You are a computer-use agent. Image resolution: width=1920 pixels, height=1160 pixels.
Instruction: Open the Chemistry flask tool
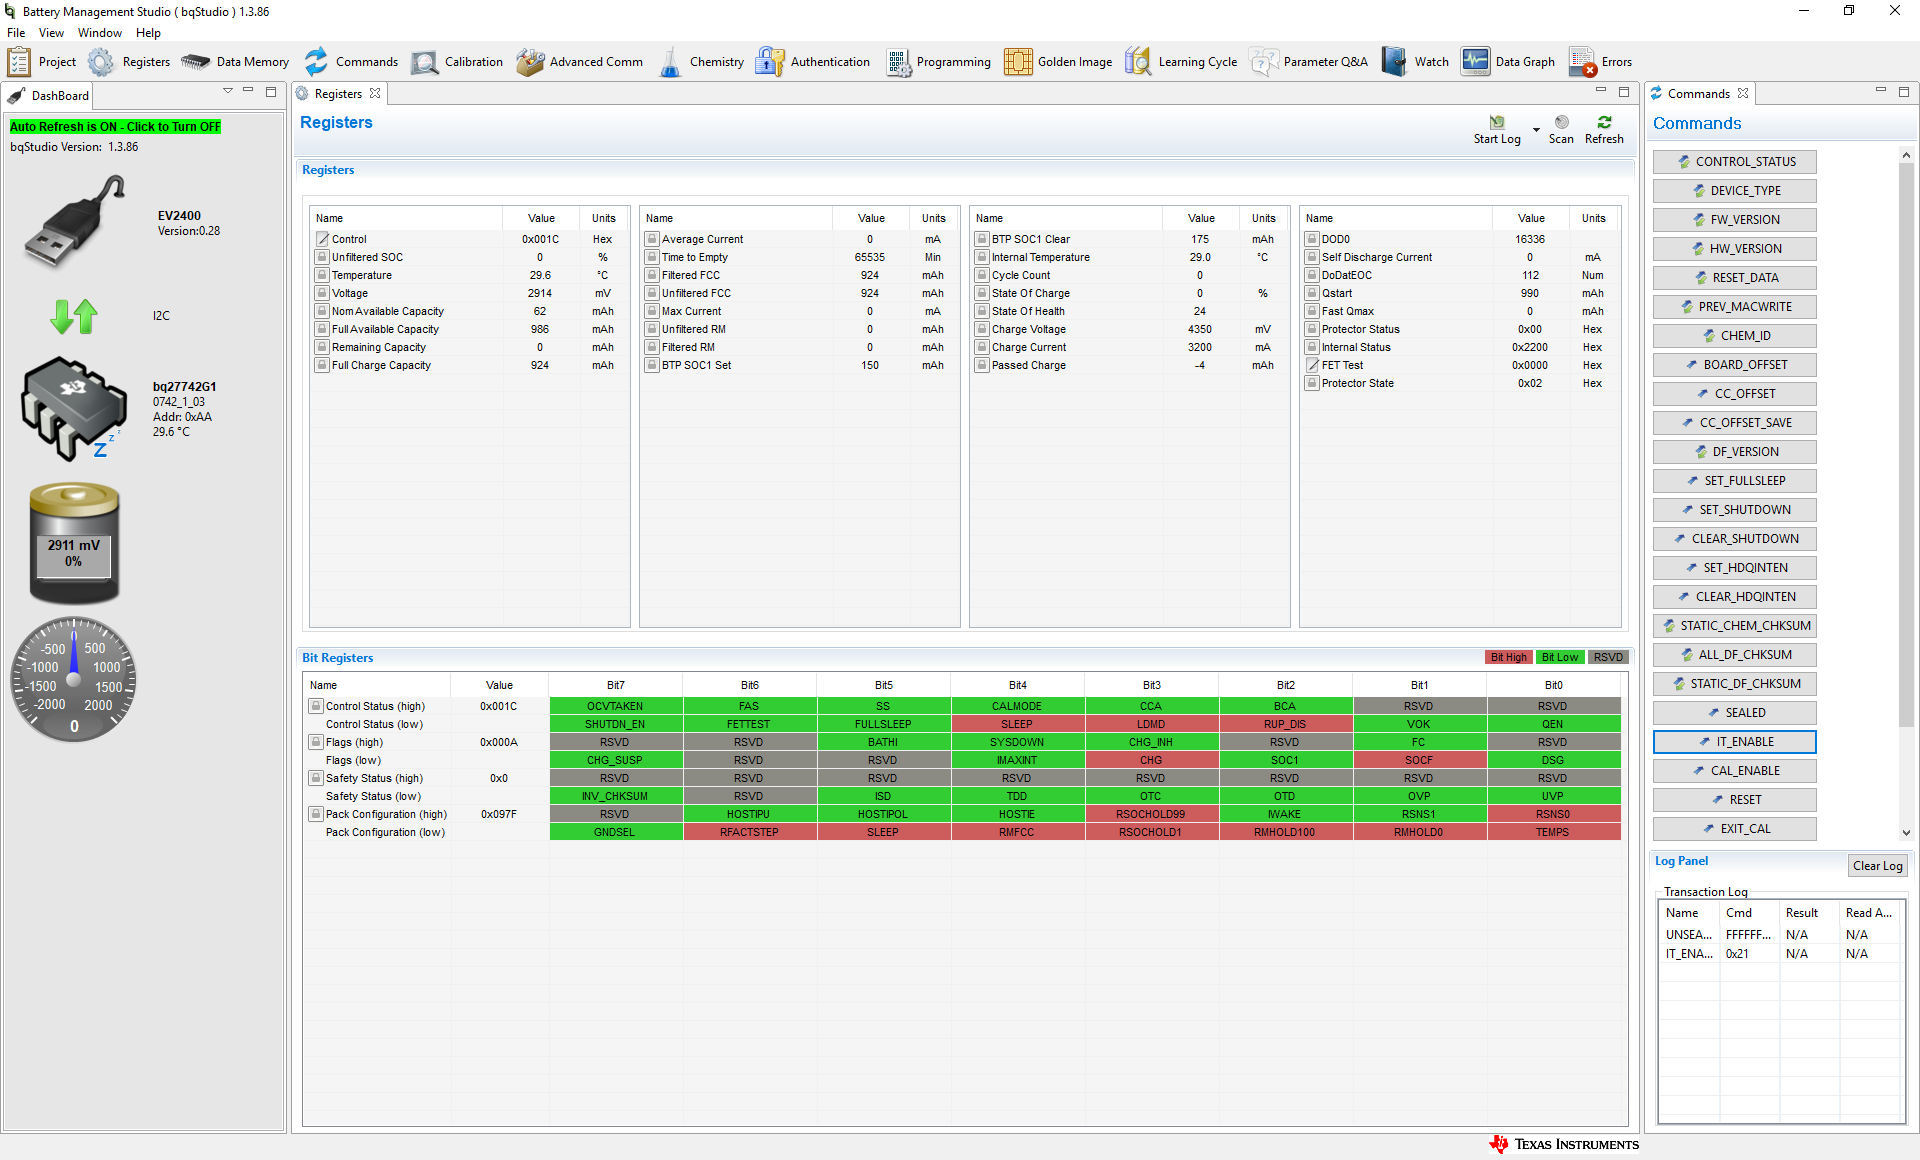pyautogui.click(x=701, y=62)
